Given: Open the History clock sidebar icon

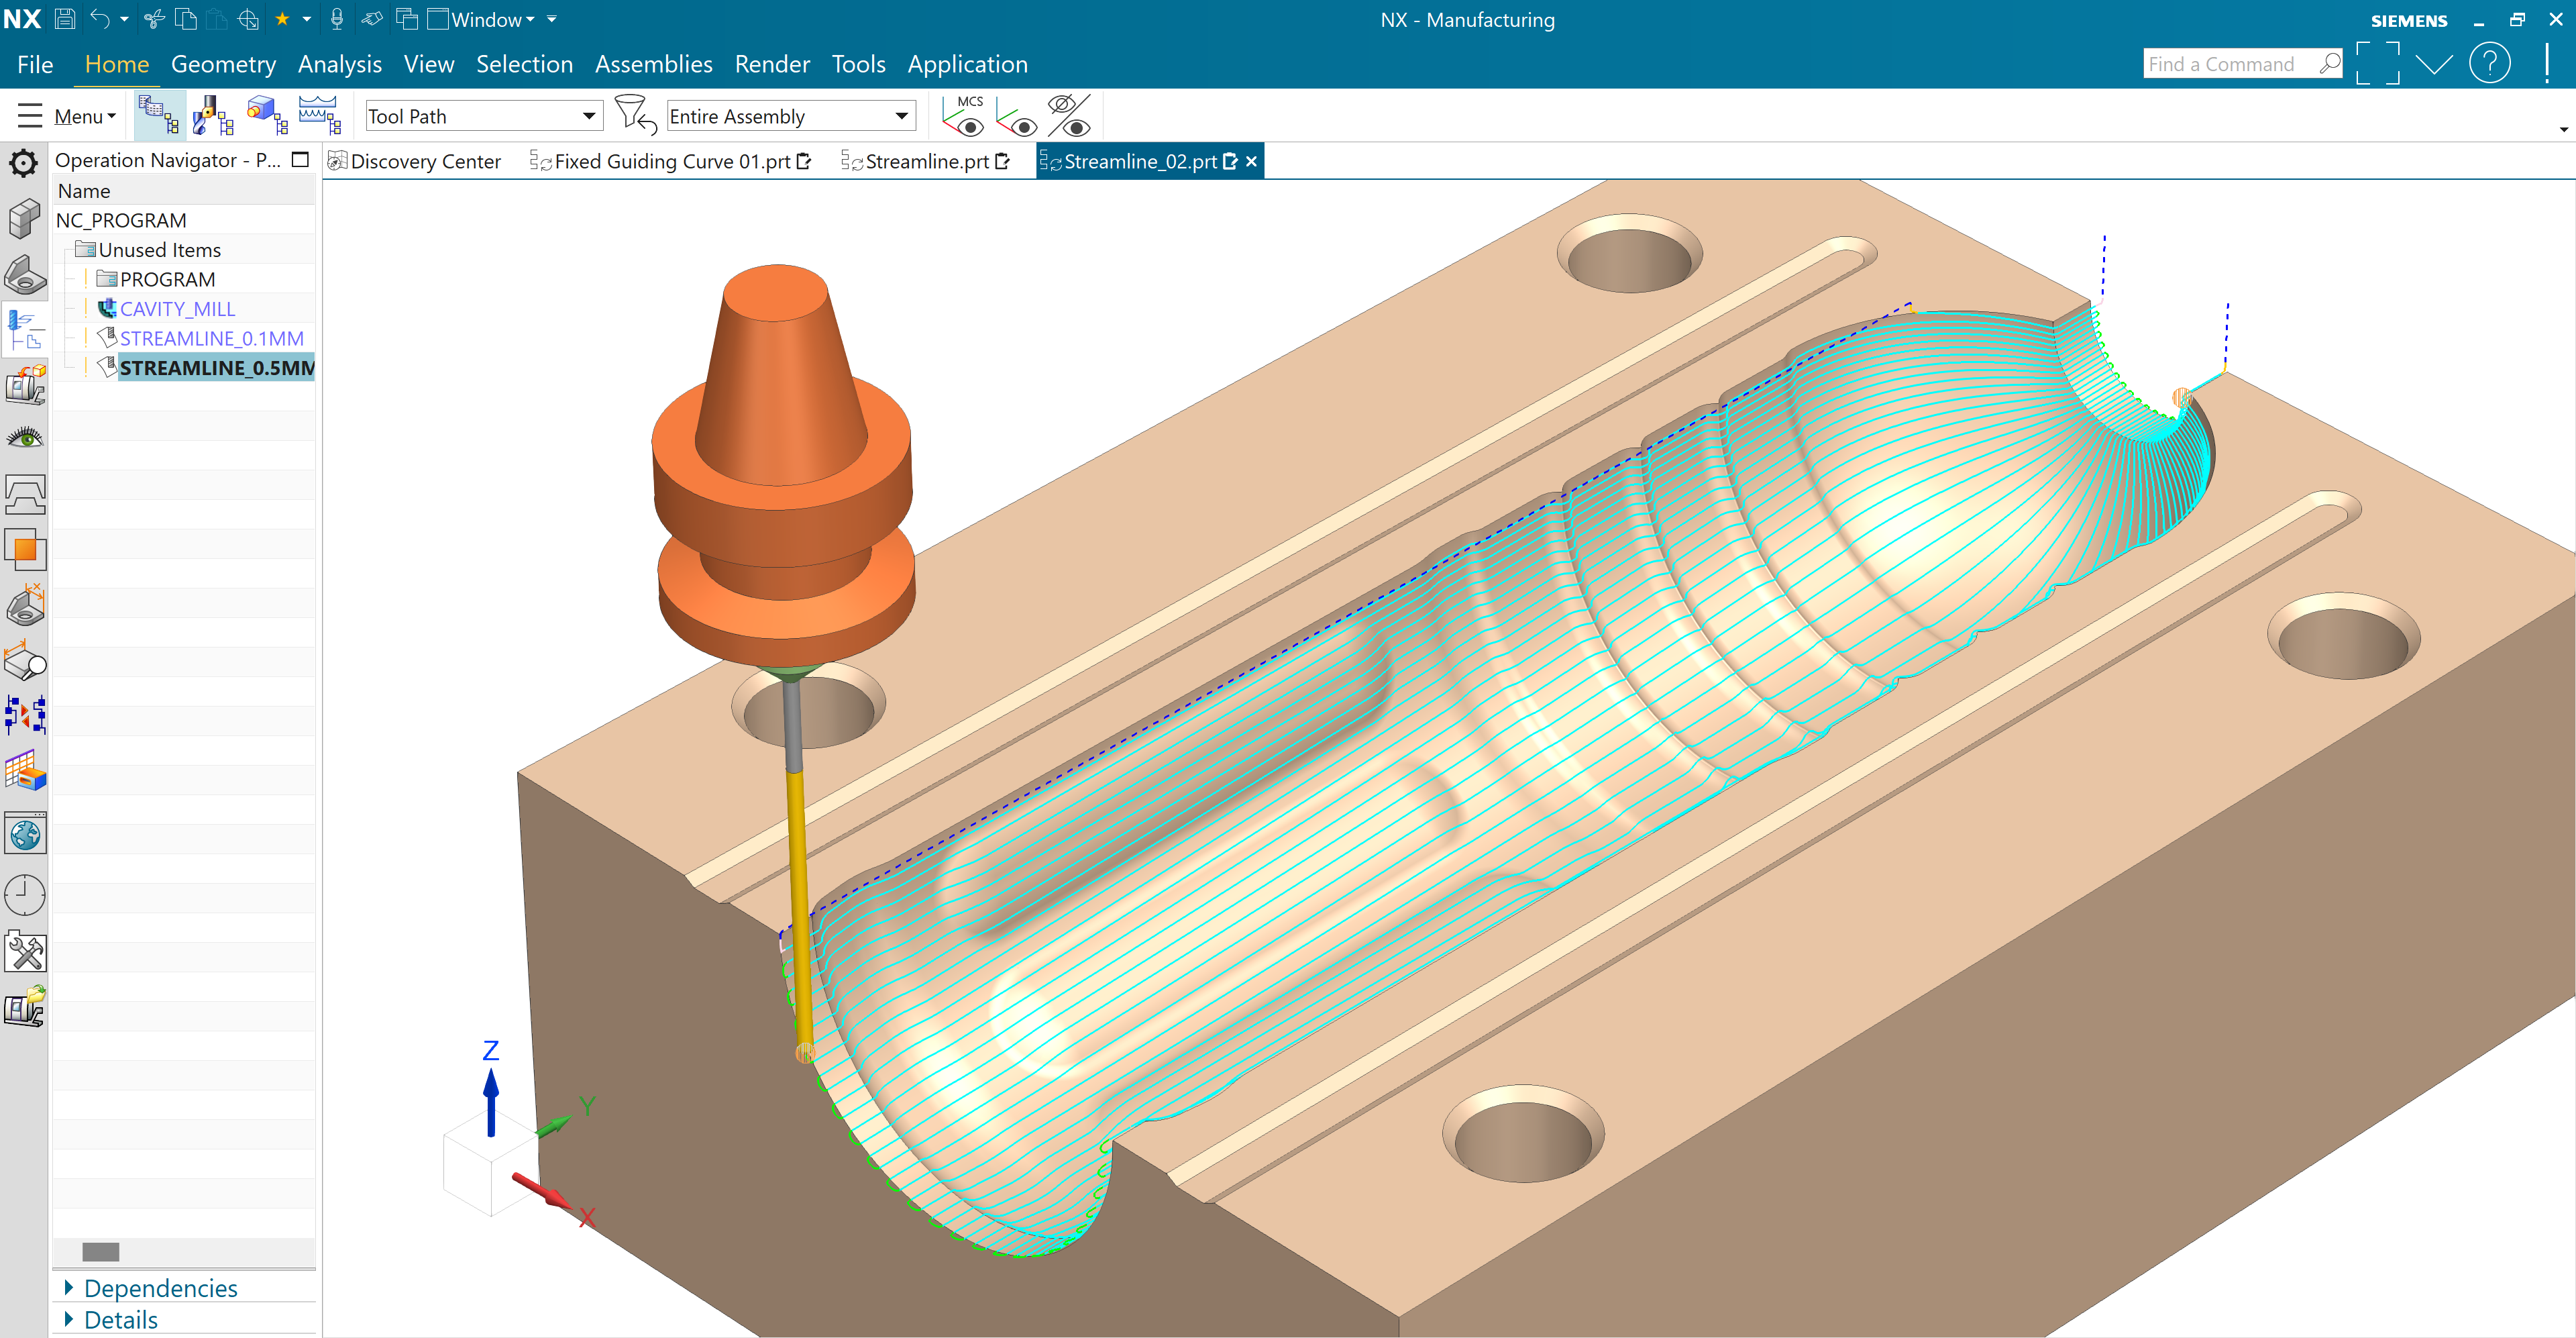Looking at the screenshot, I should point(24,895).
